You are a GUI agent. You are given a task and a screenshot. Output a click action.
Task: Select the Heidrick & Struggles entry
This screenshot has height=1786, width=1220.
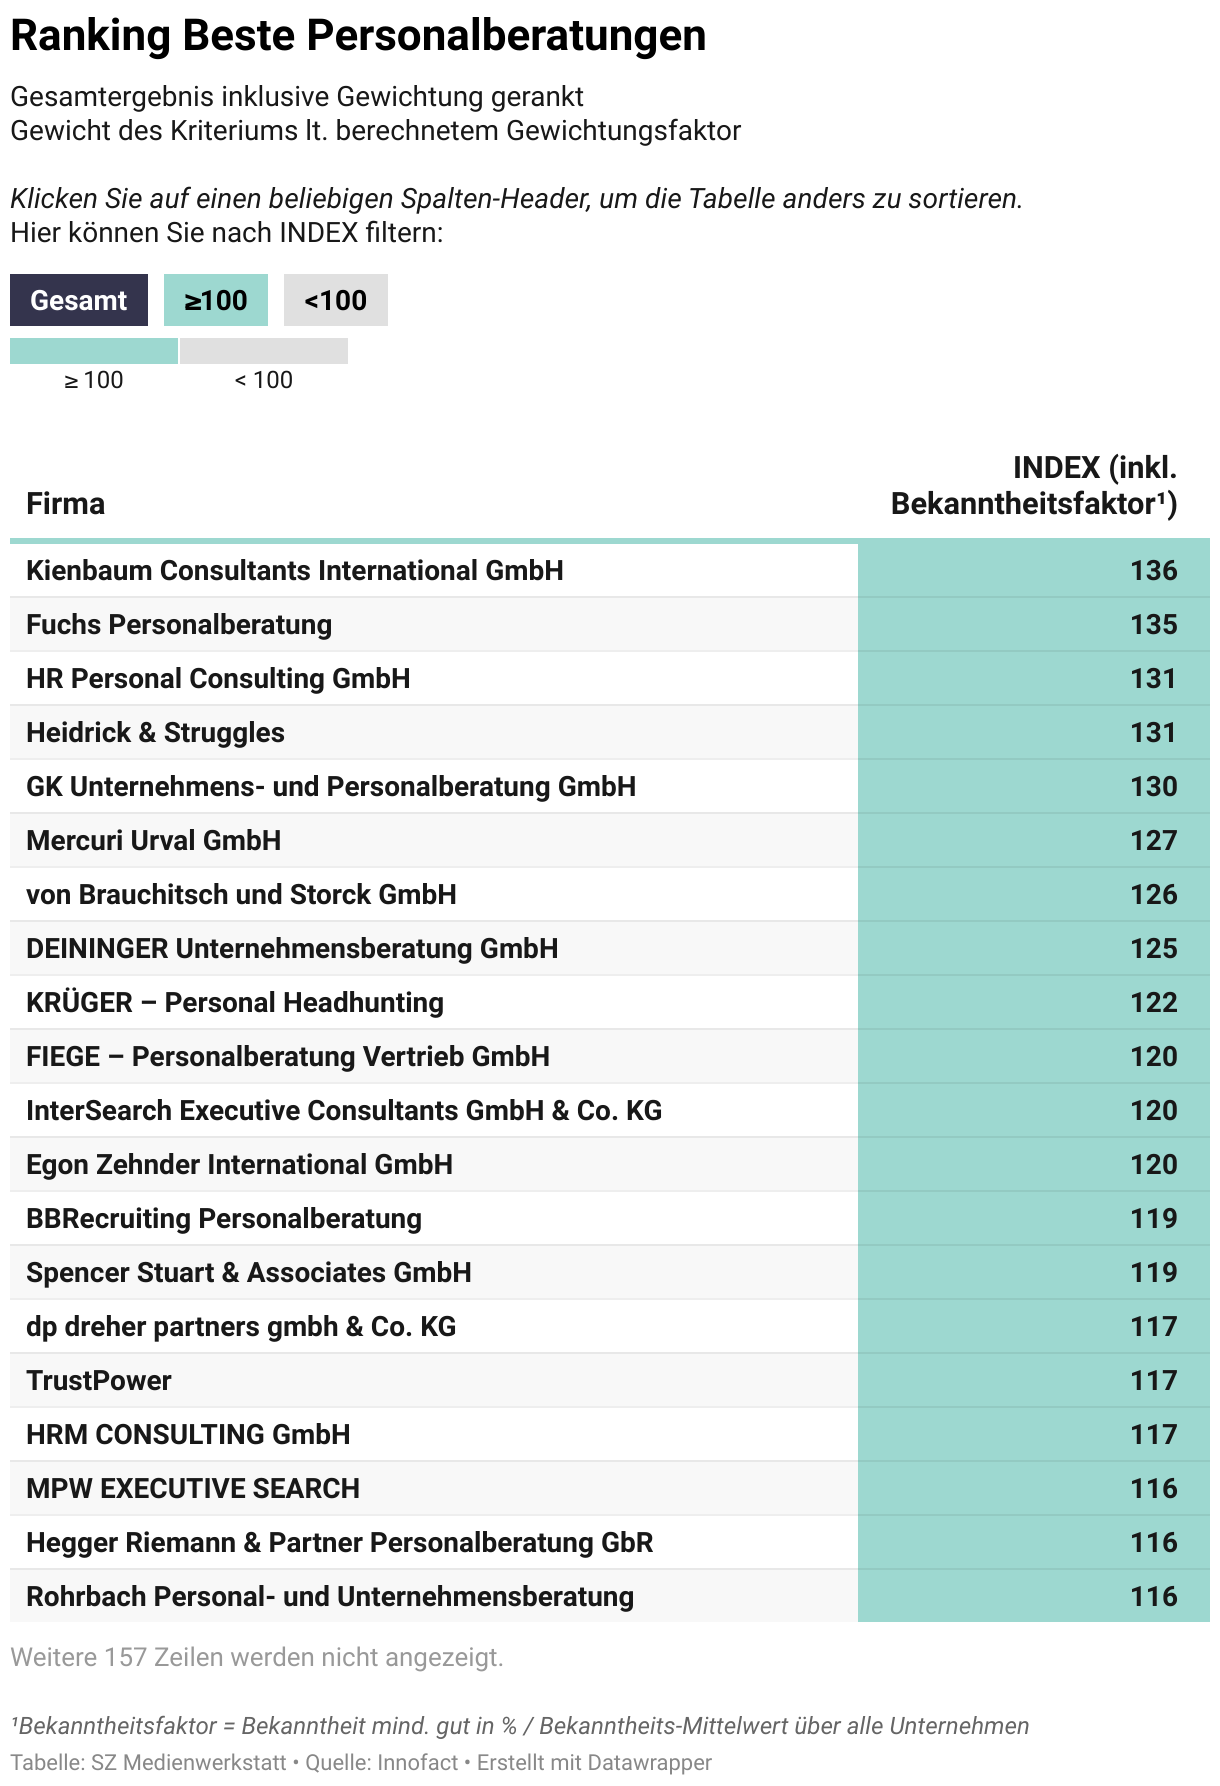[x=155, y=732]
